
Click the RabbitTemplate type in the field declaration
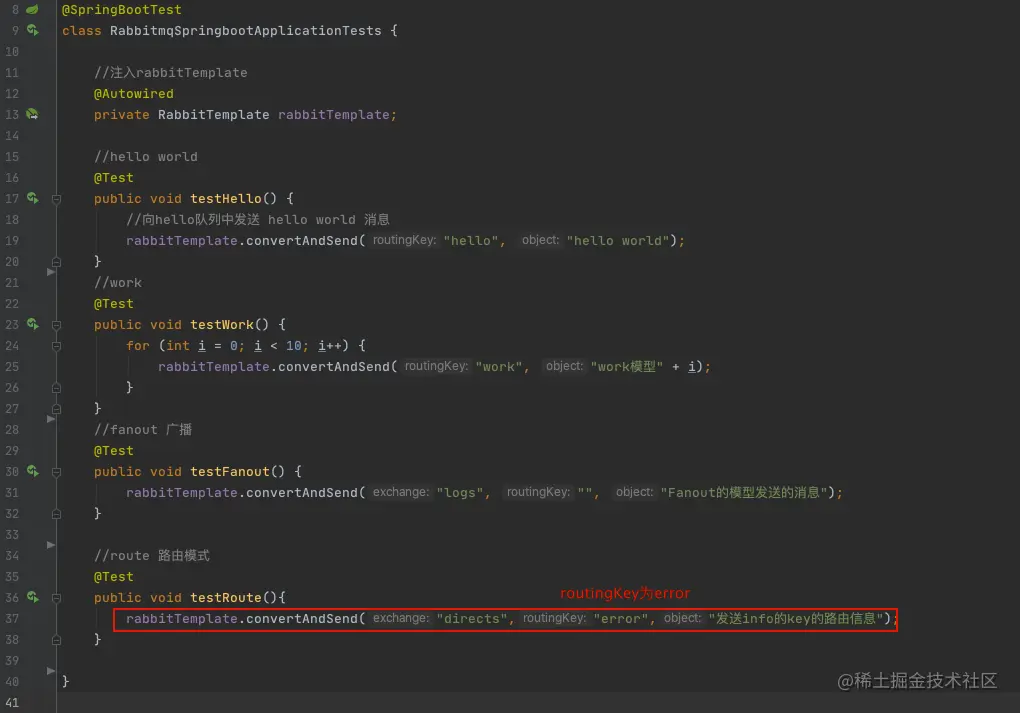click(x=213, y=114)
